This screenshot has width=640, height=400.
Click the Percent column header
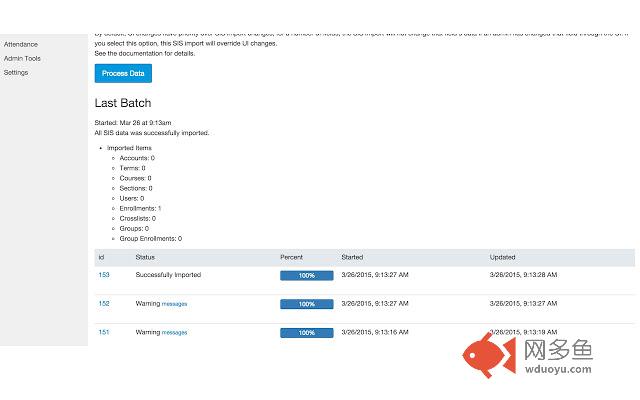(291, 257)
